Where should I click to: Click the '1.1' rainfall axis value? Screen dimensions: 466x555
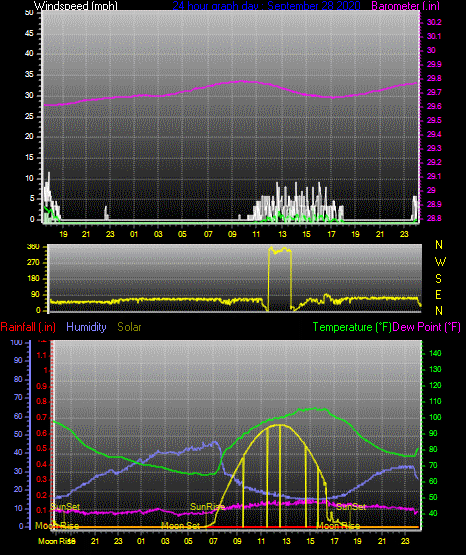pos(42,355)
